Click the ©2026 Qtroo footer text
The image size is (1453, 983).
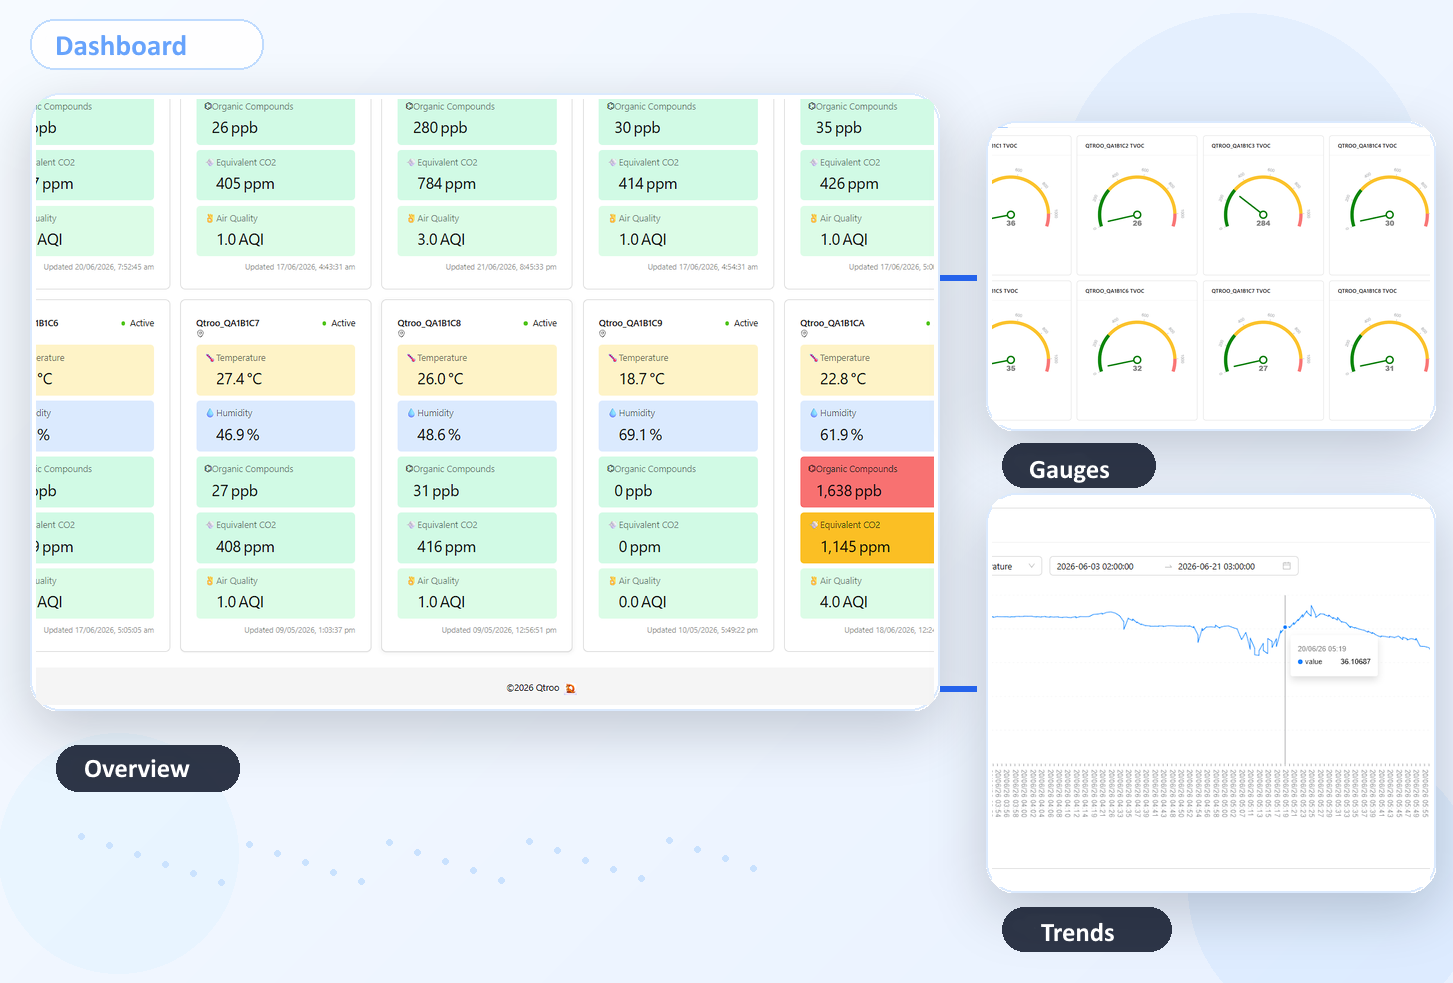[x=533, y=688]
